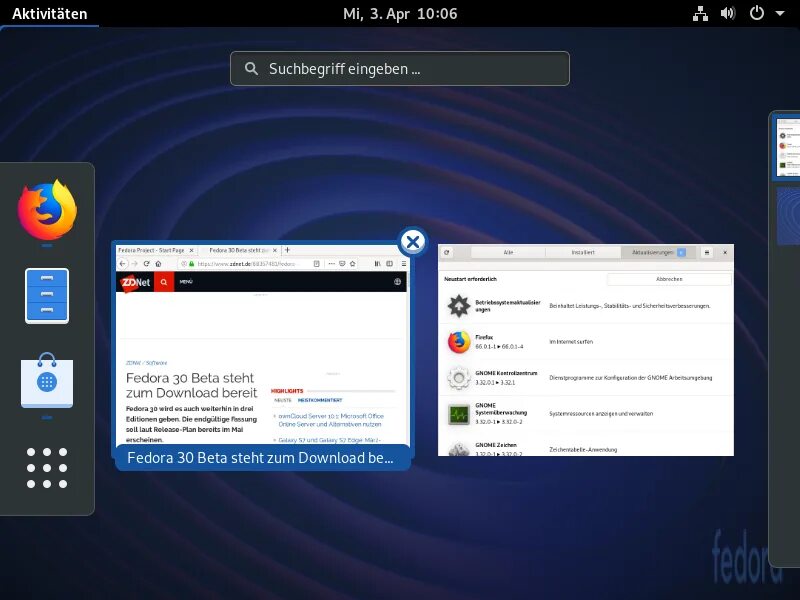The width and height of the screenshot is (800, 600).
Task: Click the Software breadcrumb link
Action: click(x=156, y=363)
